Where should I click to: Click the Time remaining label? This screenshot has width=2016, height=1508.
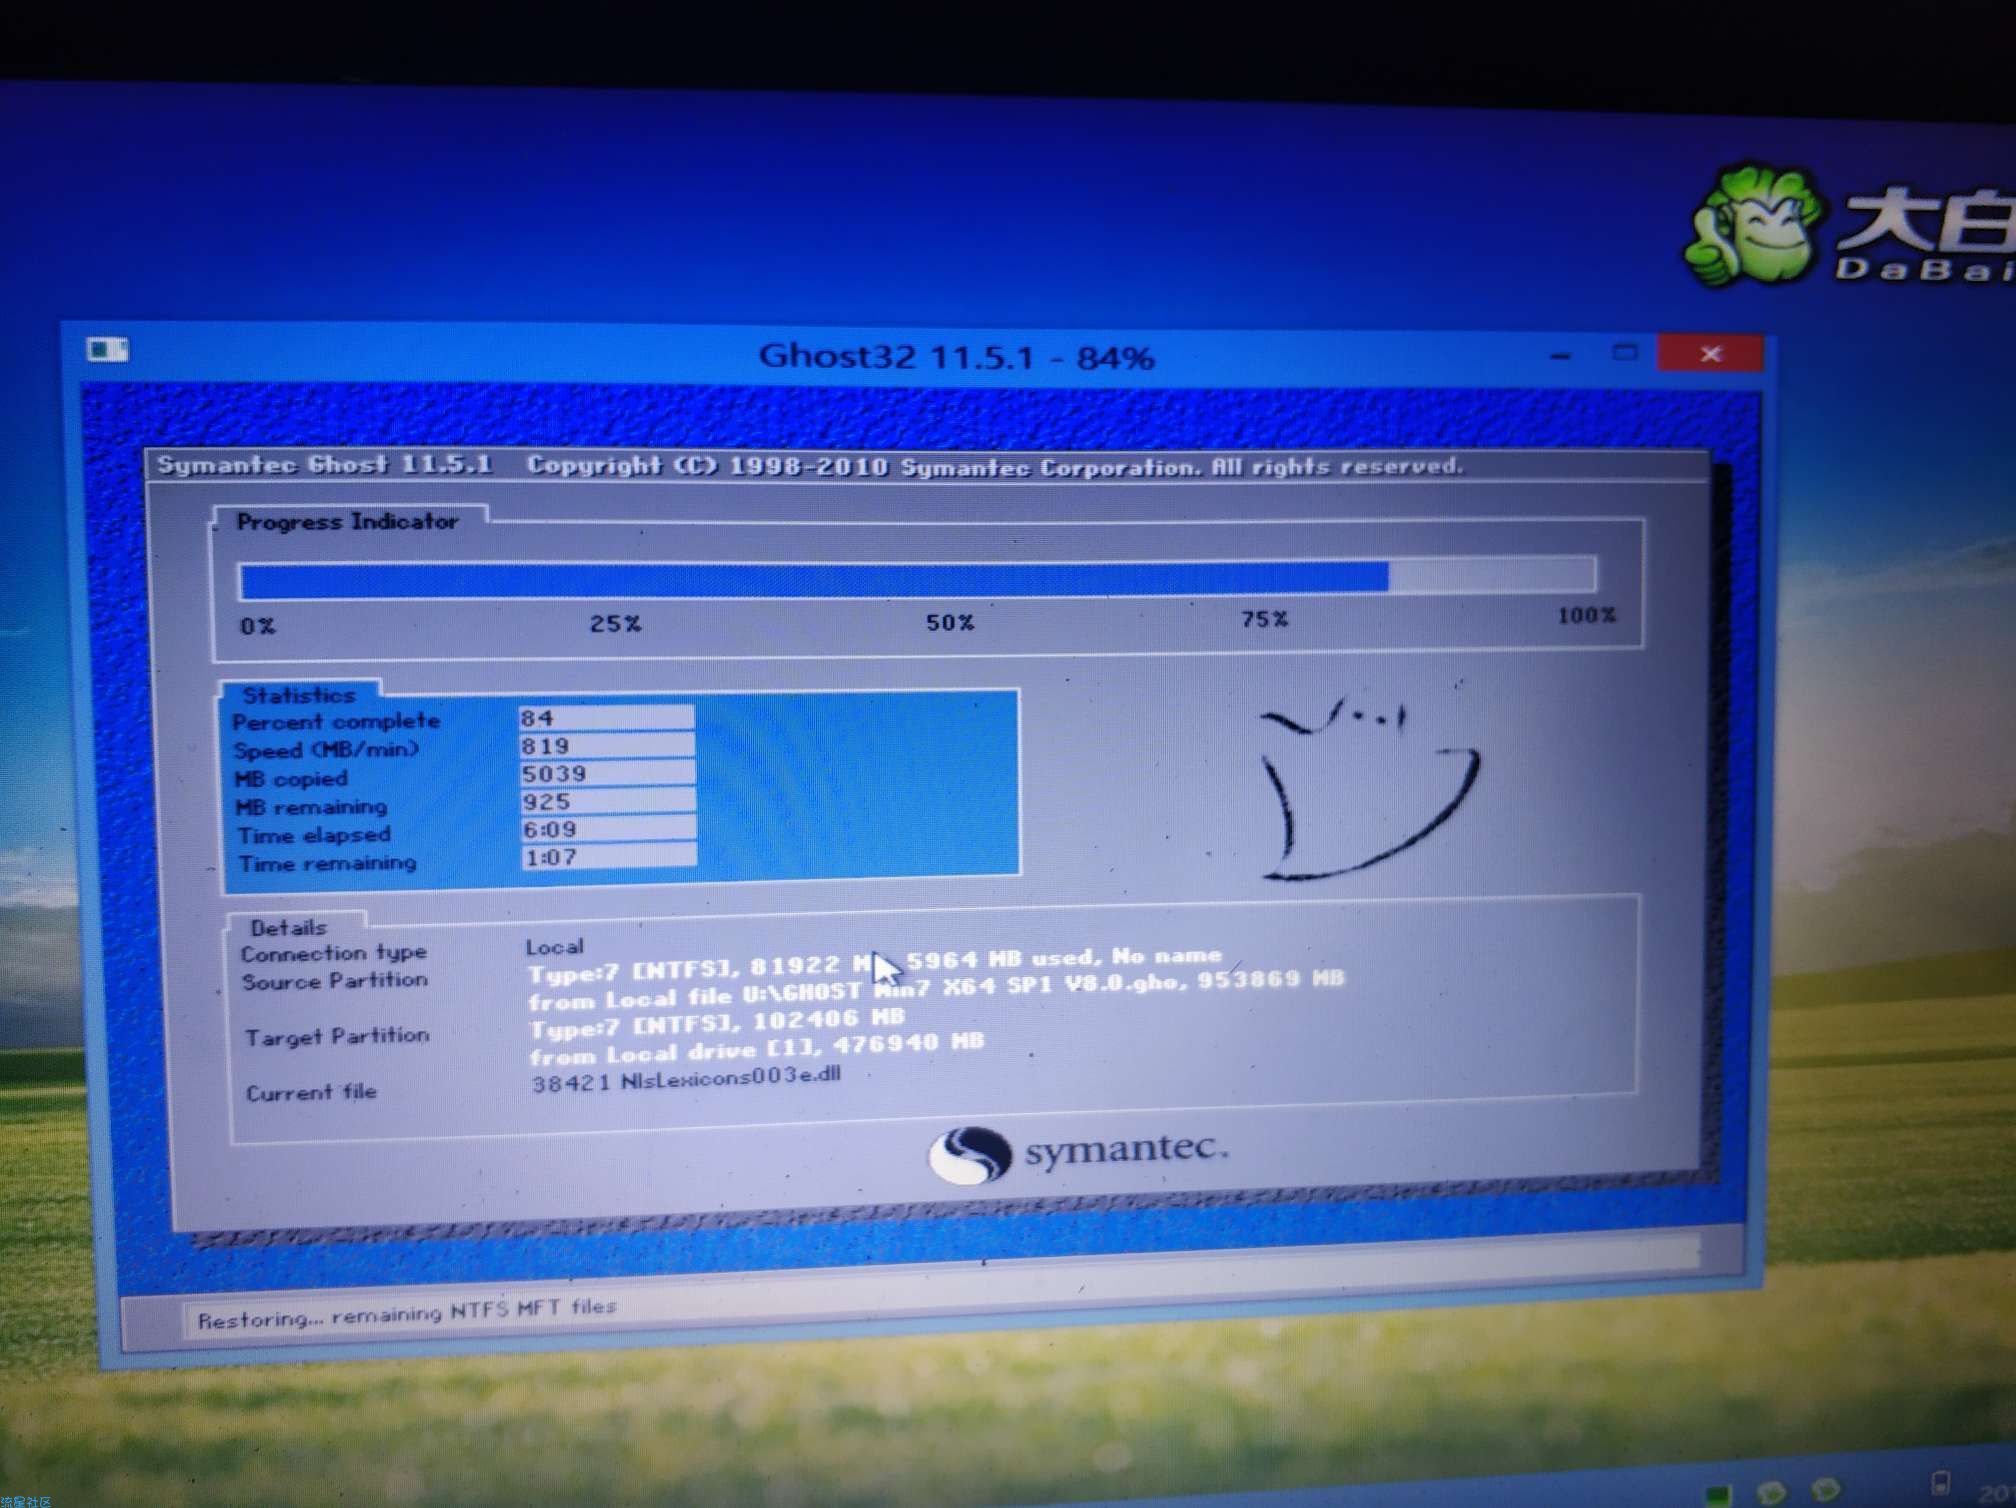point(327,863)
